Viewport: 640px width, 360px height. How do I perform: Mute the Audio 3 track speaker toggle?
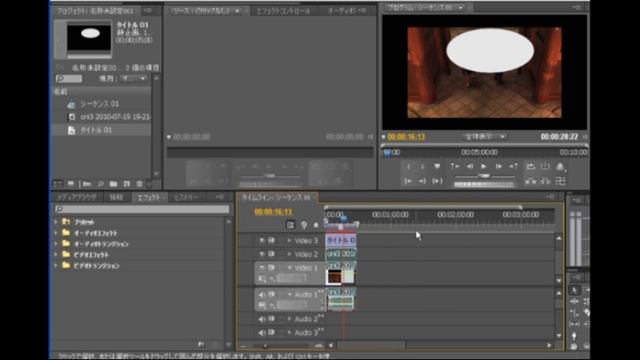262,333
